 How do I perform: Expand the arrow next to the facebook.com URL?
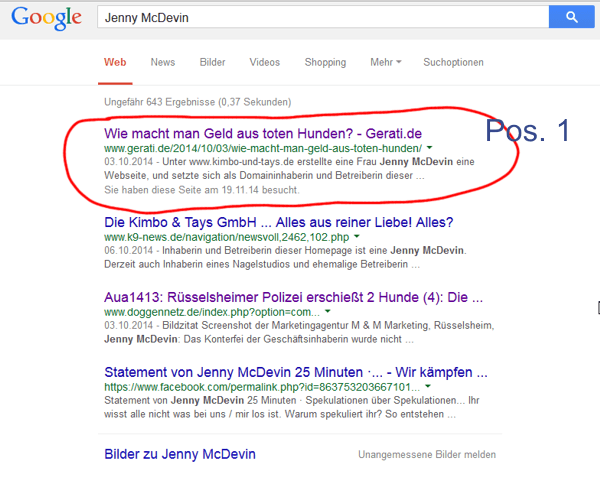click(x=428, y=387)
